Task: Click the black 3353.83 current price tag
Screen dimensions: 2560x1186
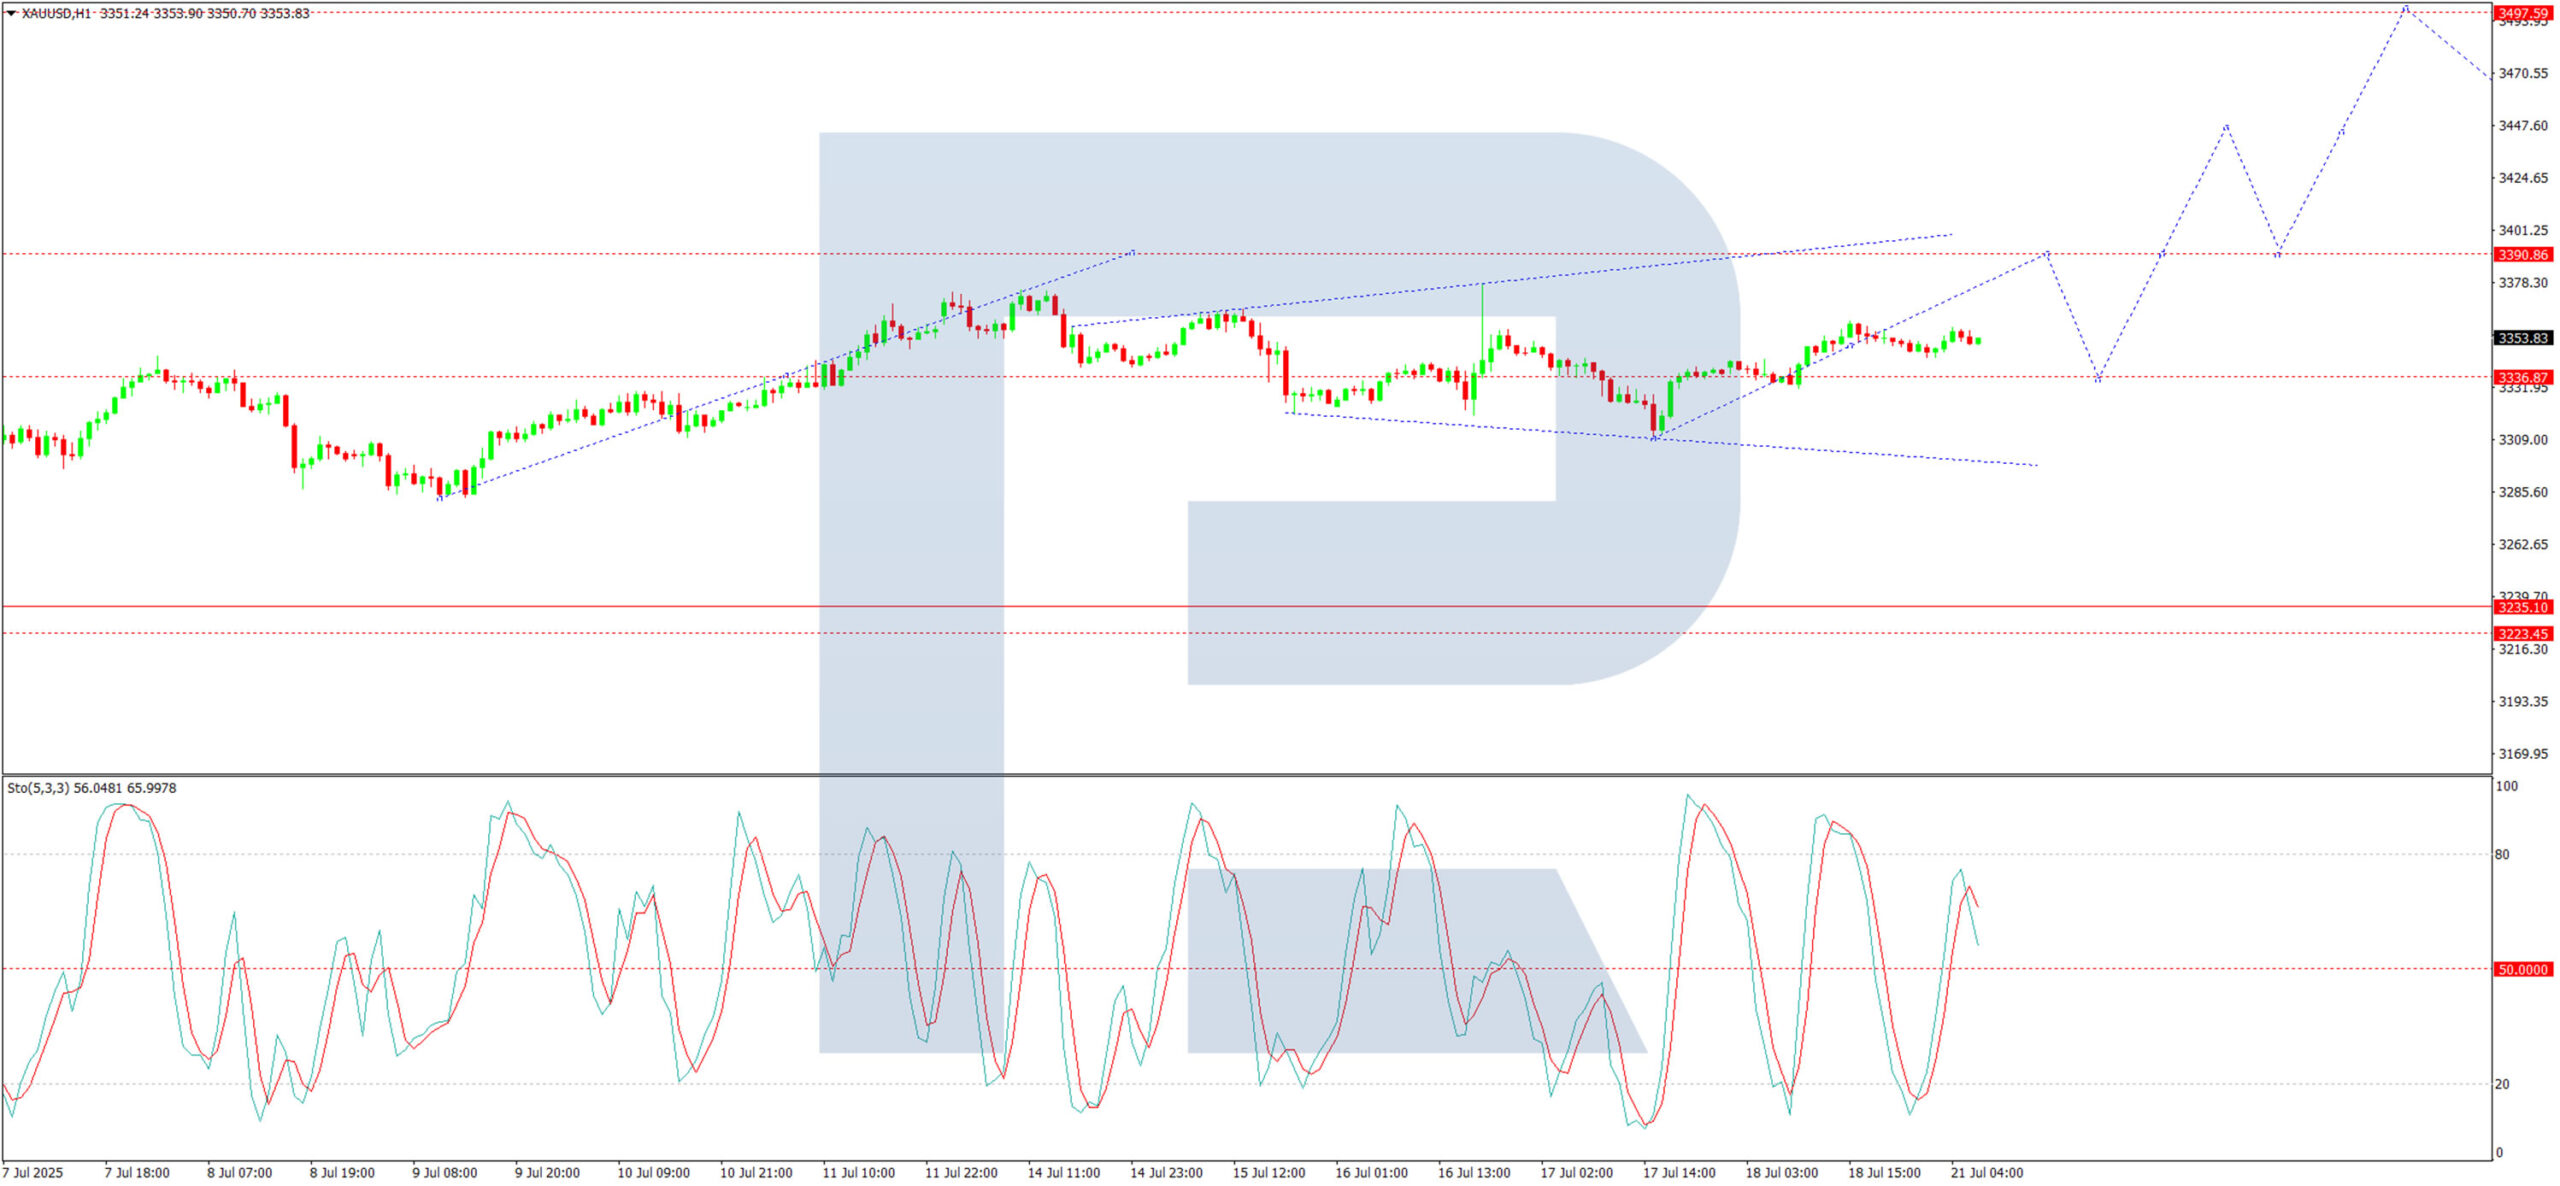Action: coord(2522,338)
